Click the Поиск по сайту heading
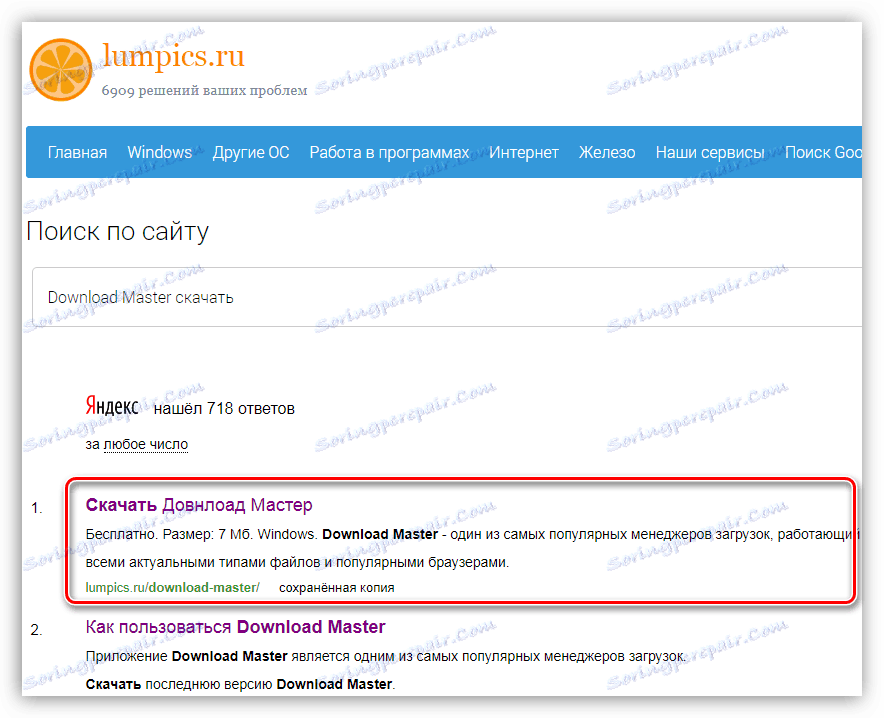Screen dimensions: 884x718 click(x=118, y=231)
